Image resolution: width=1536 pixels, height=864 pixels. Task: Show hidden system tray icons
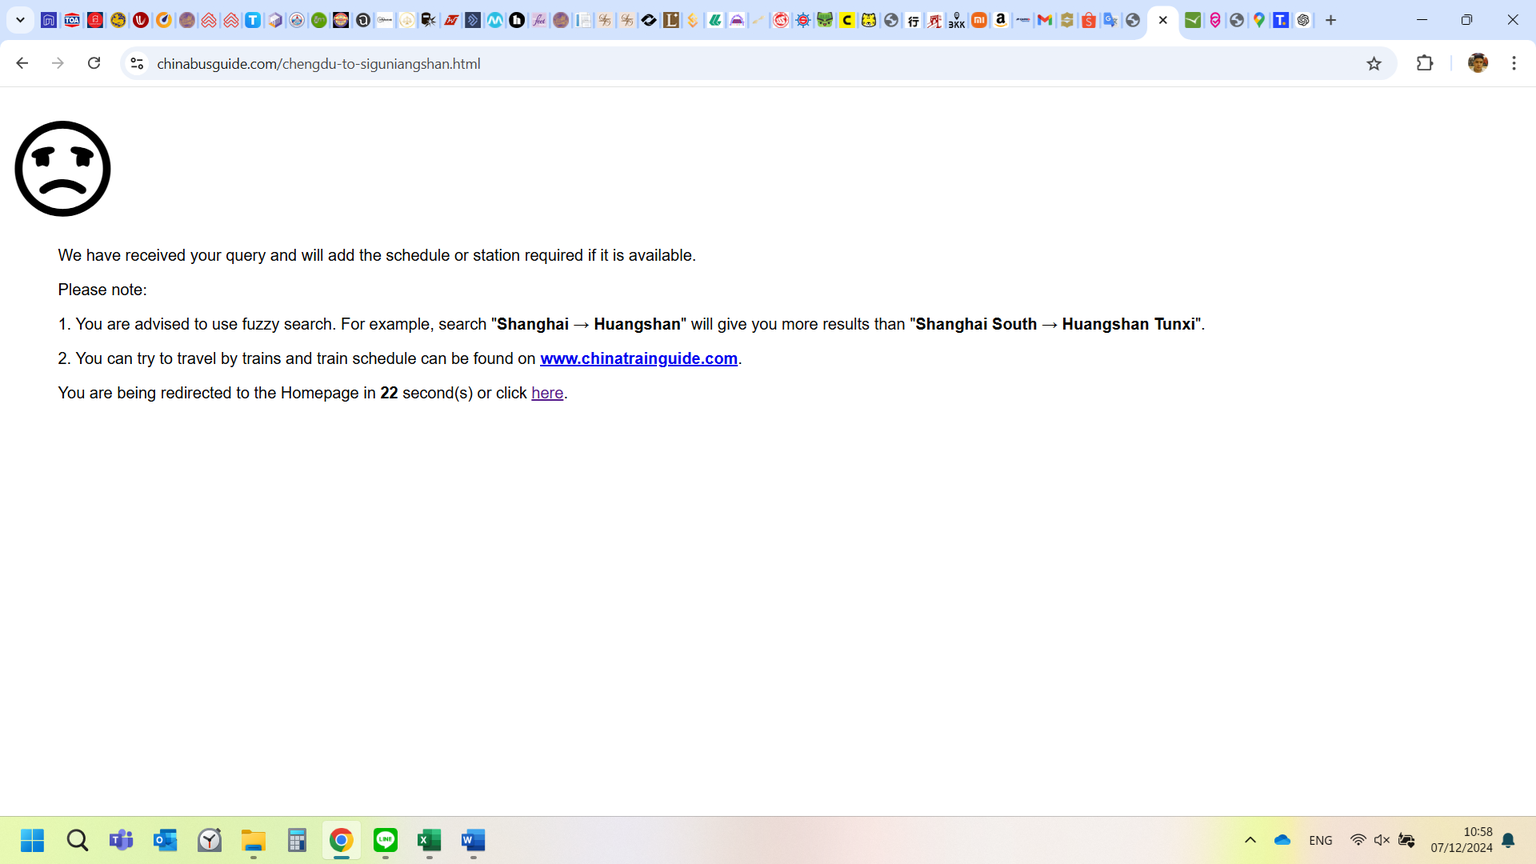(x=1250, y=840)
